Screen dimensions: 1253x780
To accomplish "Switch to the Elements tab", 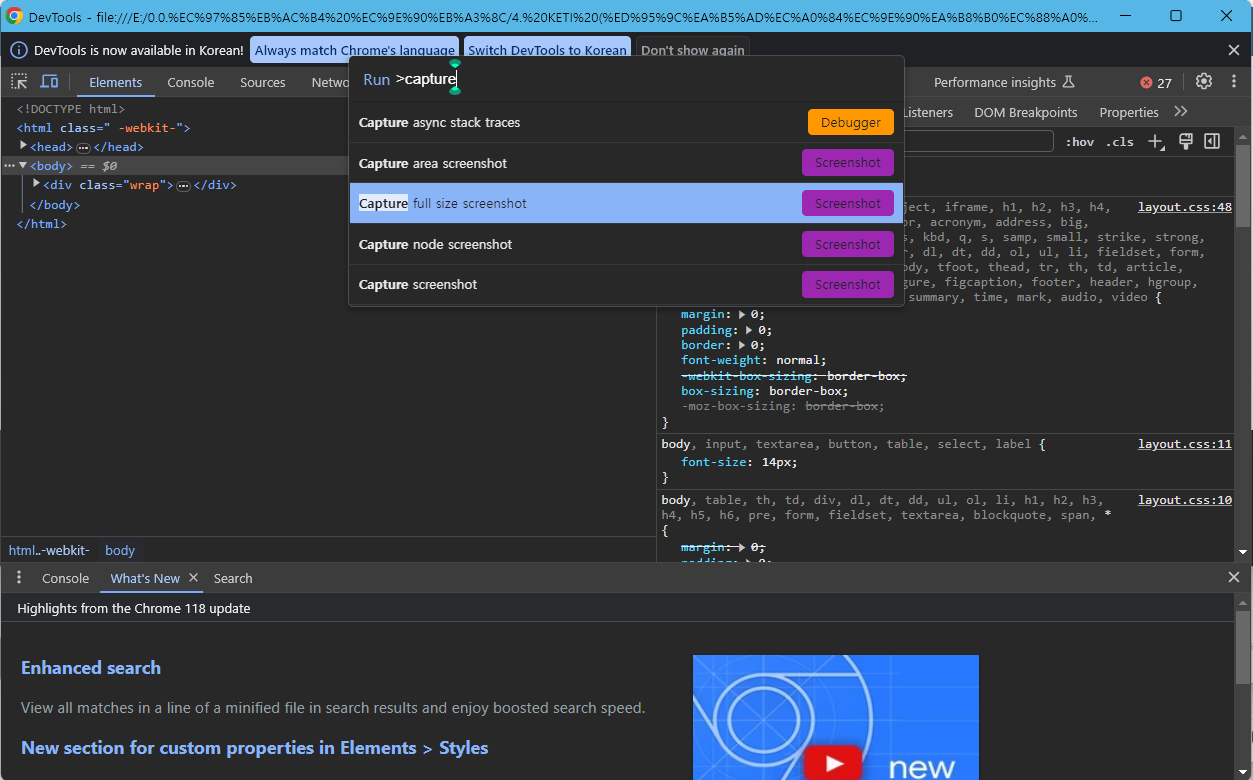I will click(115, 82).
